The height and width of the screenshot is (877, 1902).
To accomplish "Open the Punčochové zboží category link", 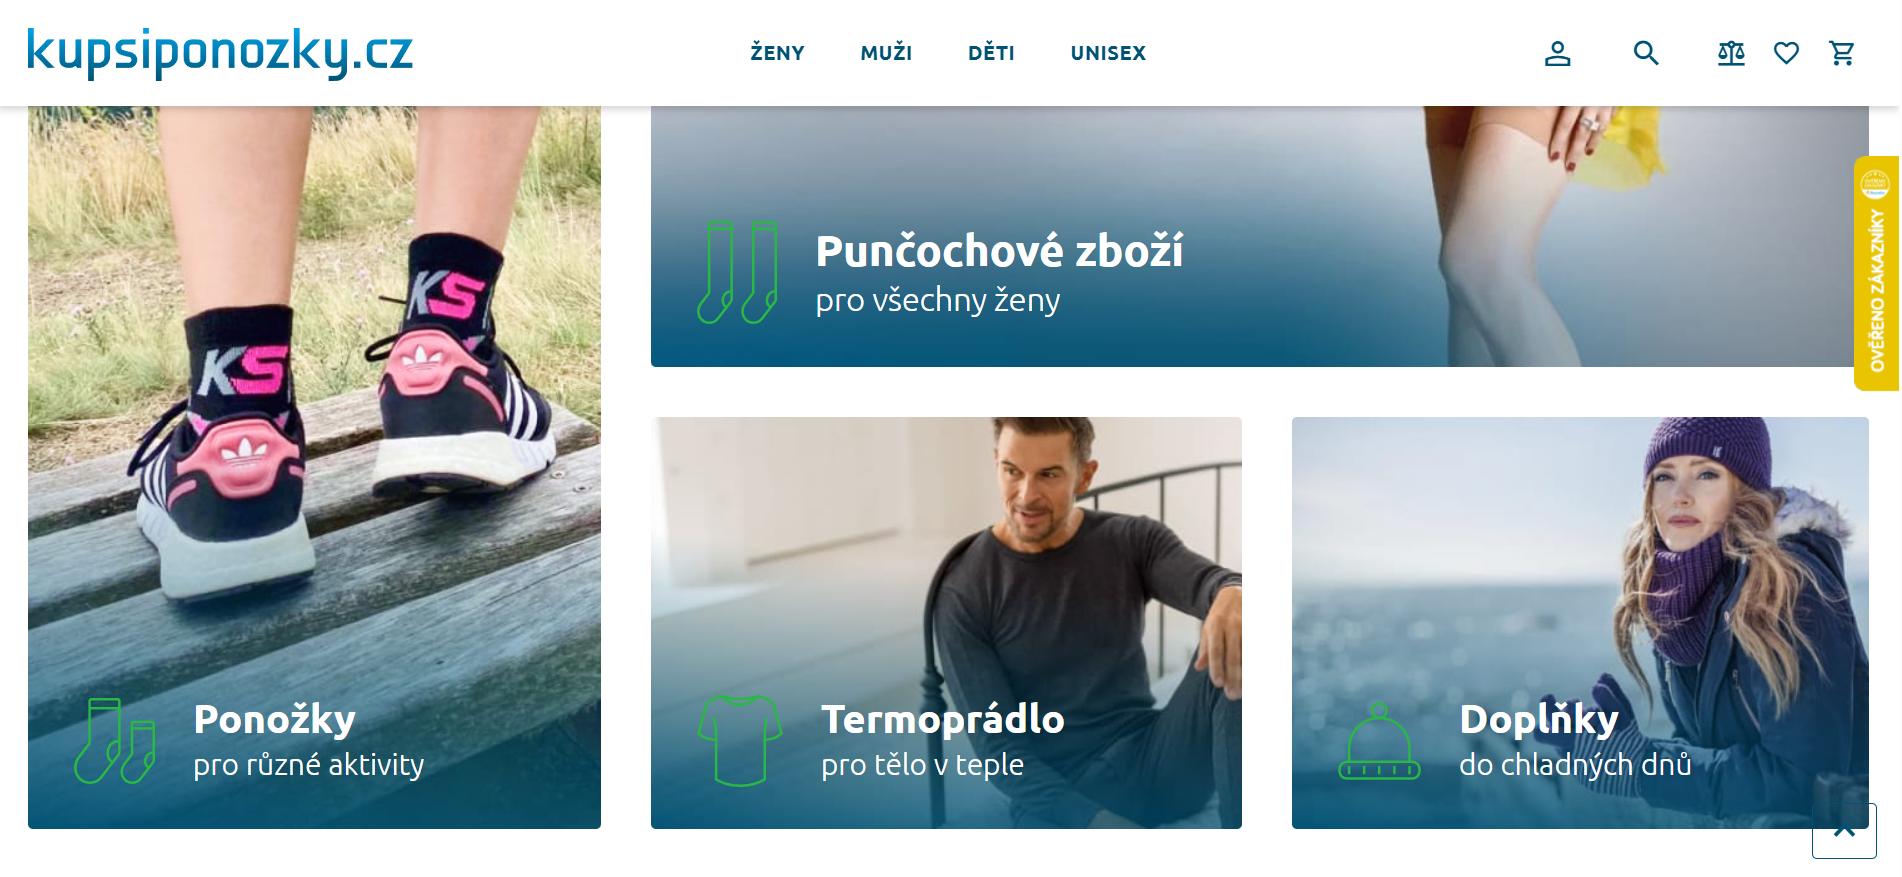I will pyautogui.click(x=1260, y=236).
